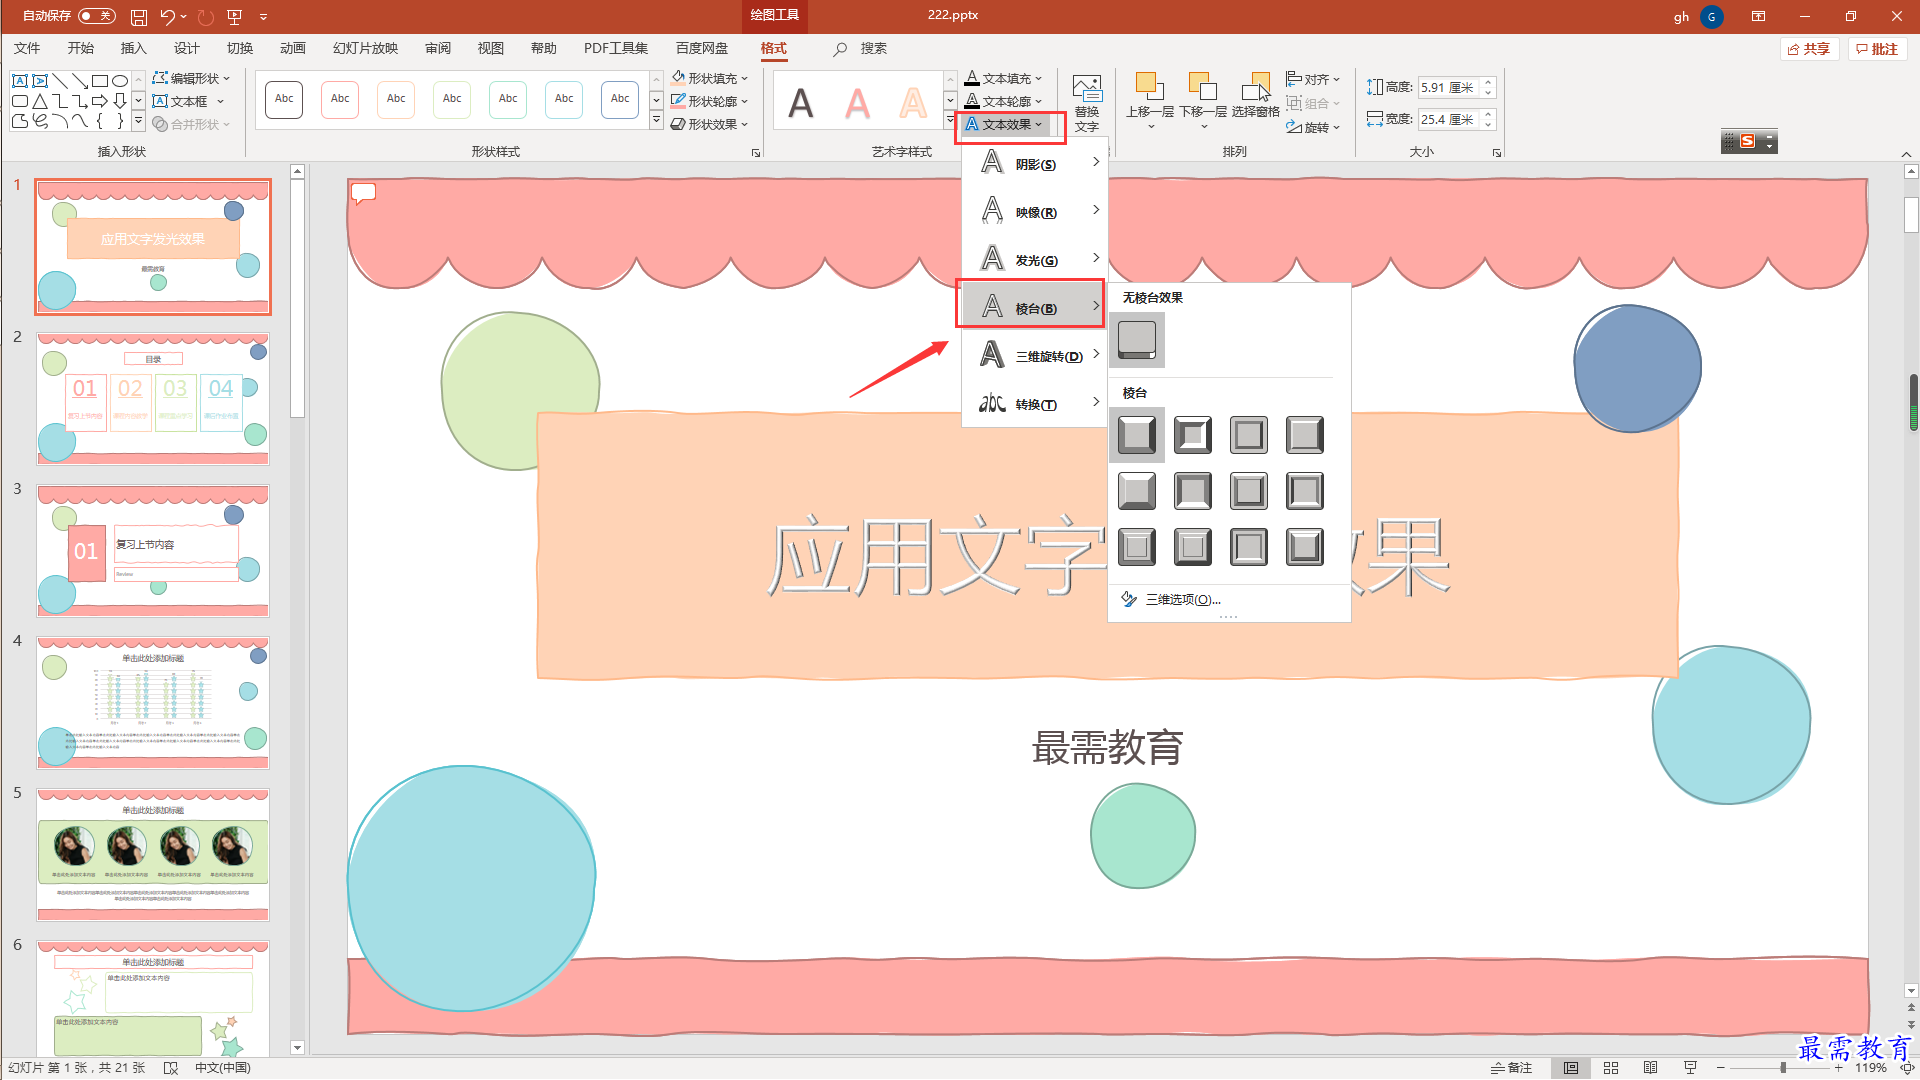
Task: Open 三维选项(O)... settings
Action: pyautogui.click(x=1230, y=599)
